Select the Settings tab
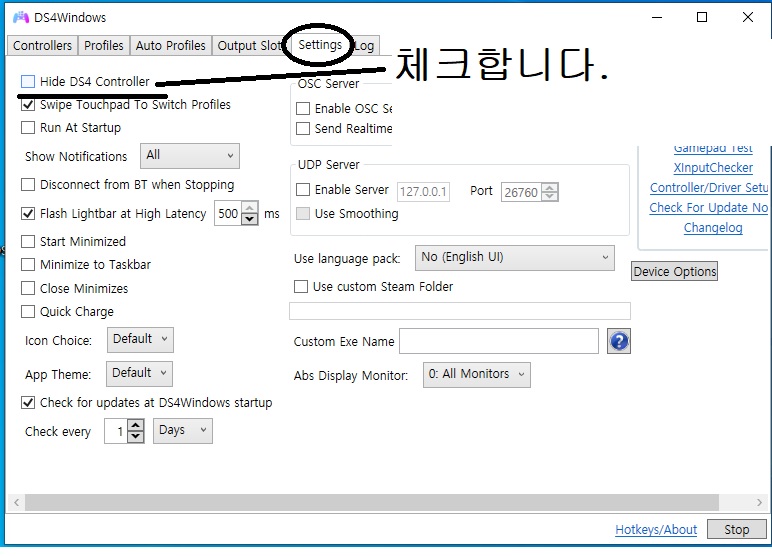772x556 pixels. coord(320,45)
